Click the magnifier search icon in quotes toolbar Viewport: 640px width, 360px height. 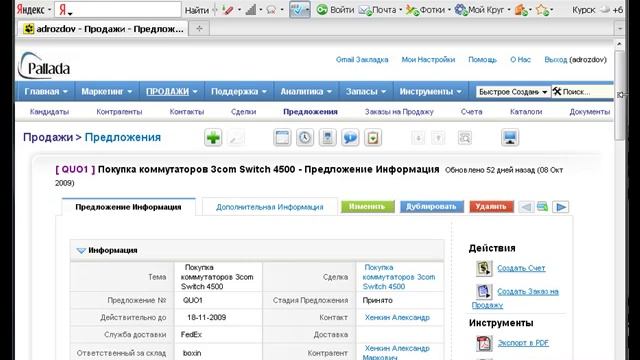click(465, 138)
